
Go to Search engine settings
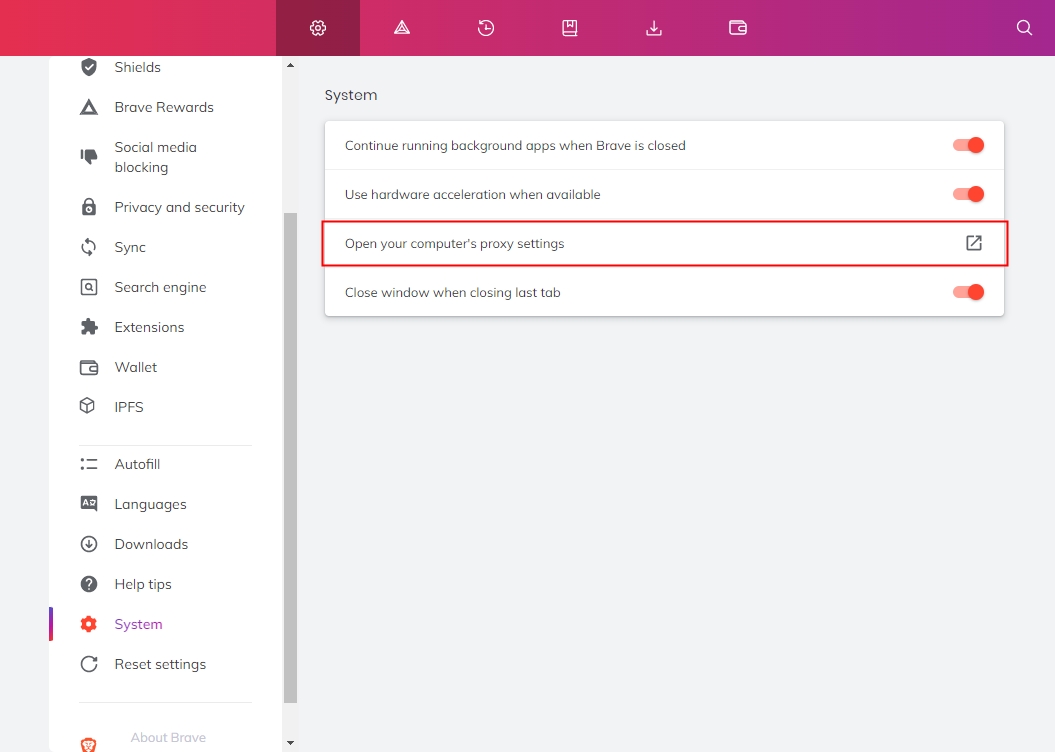point(160,287)
